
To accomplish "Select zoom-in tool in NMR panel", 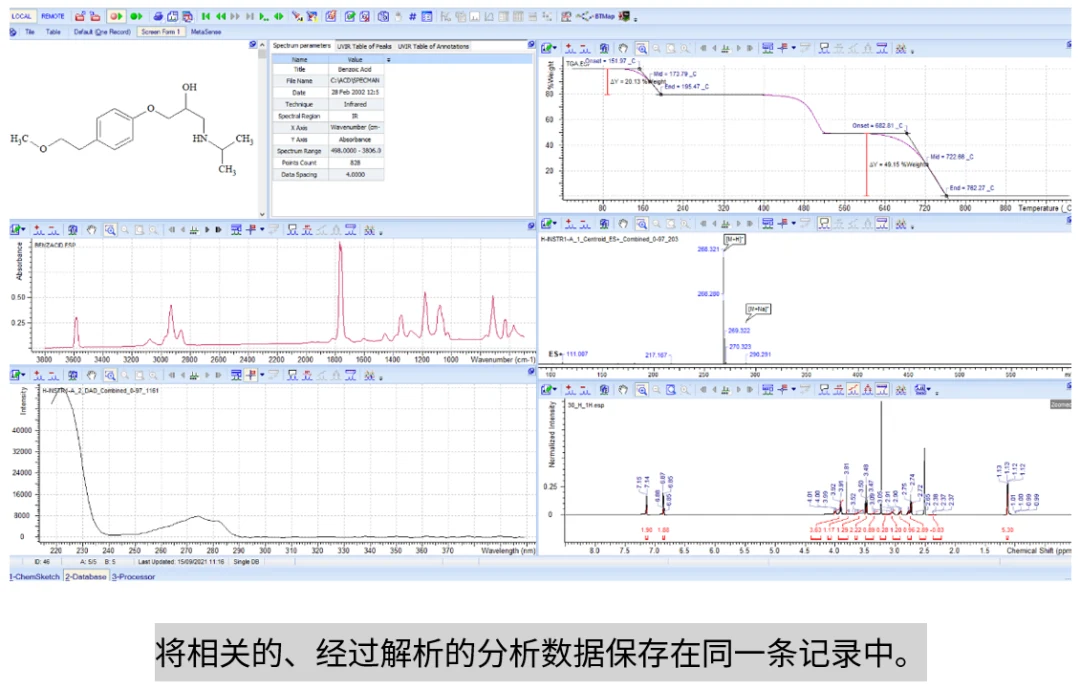I will click(641, 390).
